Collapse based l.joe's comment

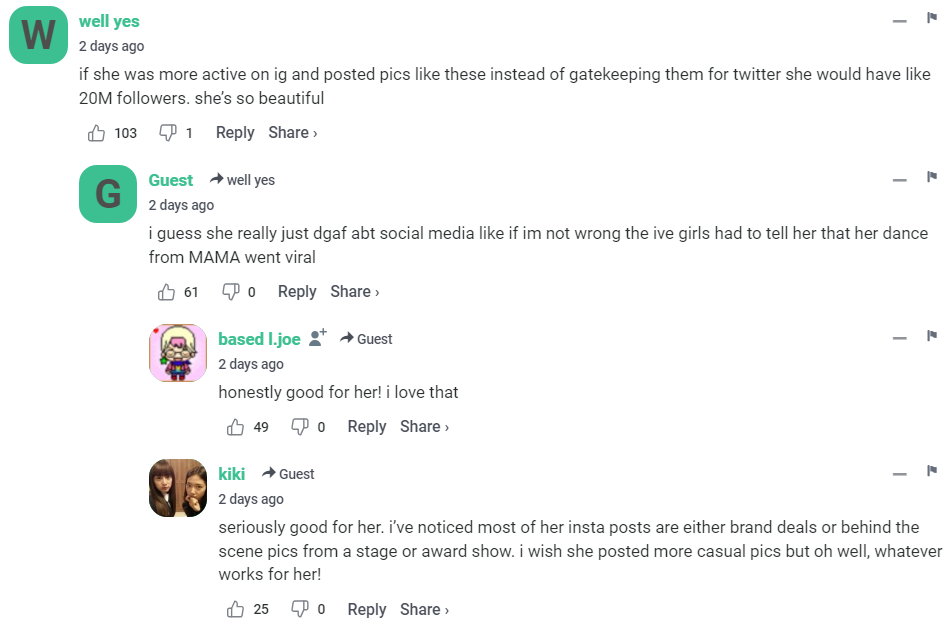(x=900, y=339)
